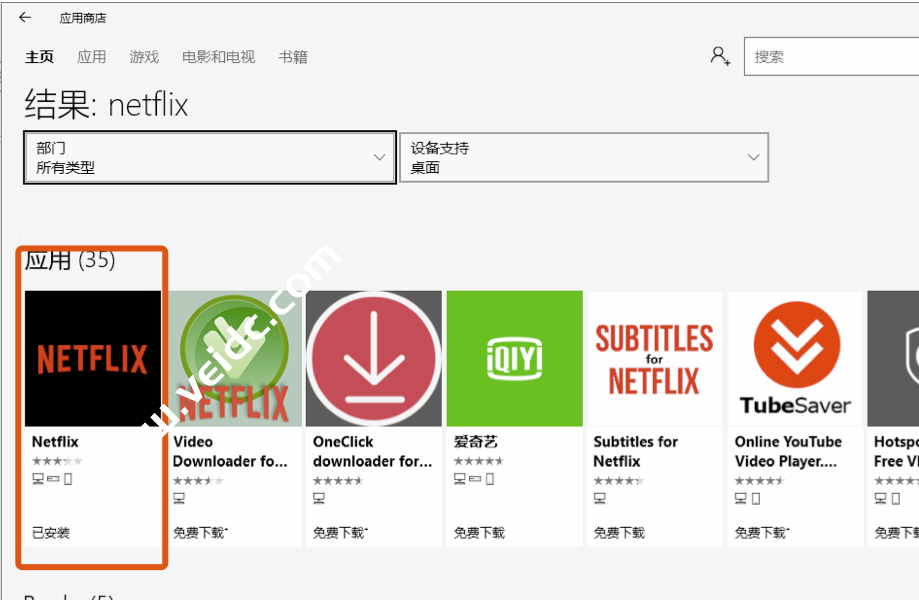Screen dimensions: 919x600
Task: Open the iQIYI green app icon
Action: click(515, 359)
